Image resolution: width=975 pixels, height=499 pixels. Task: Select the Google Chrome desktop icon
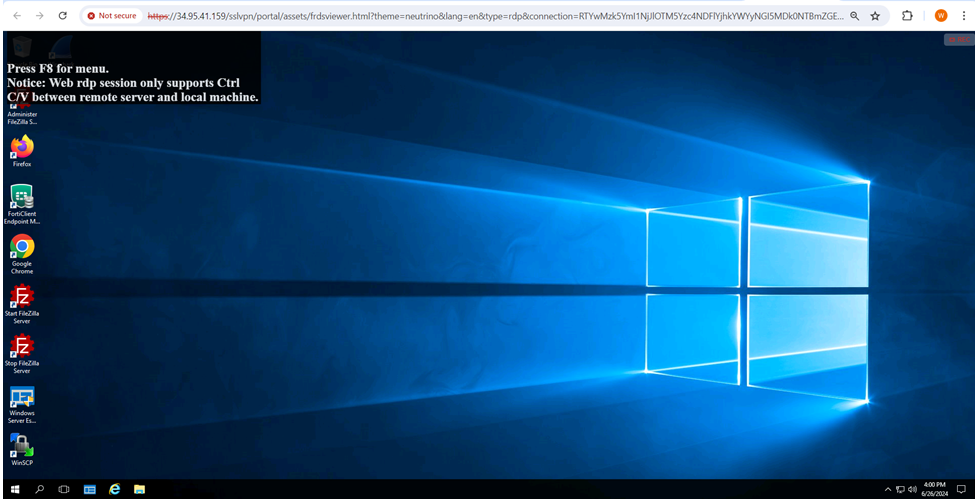[x=22, y=248]
